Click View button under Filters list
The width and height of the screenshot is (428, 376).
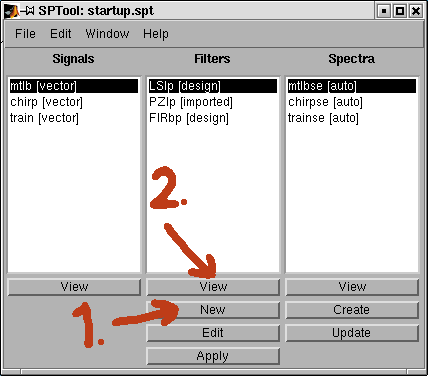(213, 287)
